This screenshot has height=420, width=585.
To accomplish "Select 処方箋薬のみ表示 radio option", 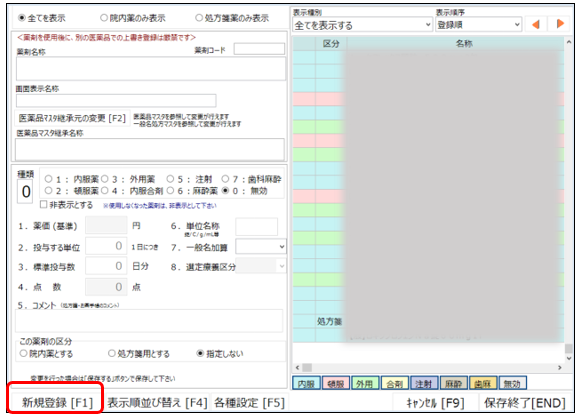I will (199, 18).
